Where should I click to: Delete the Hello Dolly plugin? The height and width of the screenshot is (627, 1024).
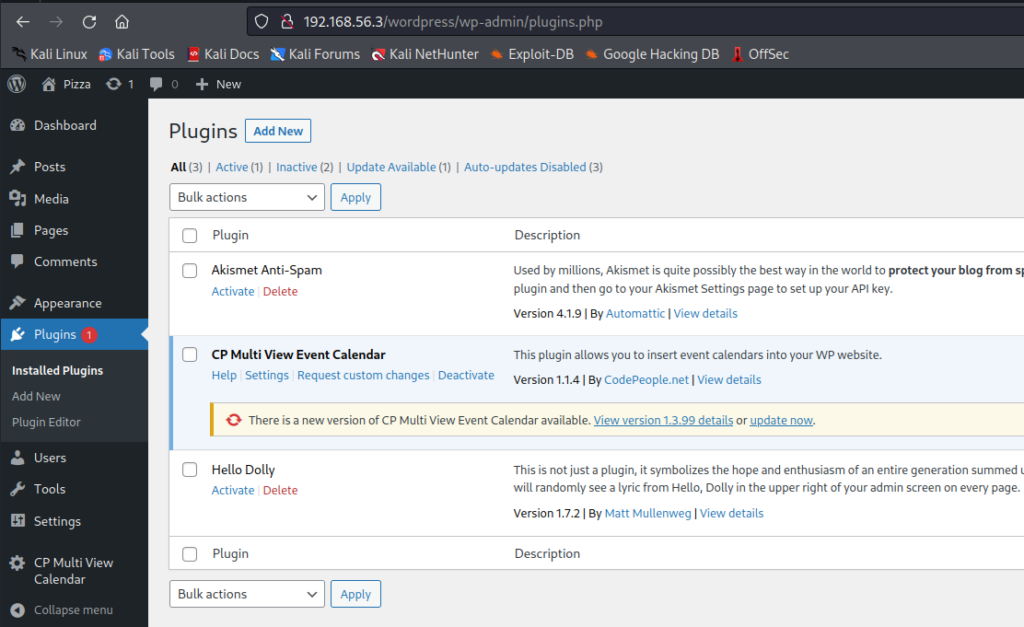point(280,490)
